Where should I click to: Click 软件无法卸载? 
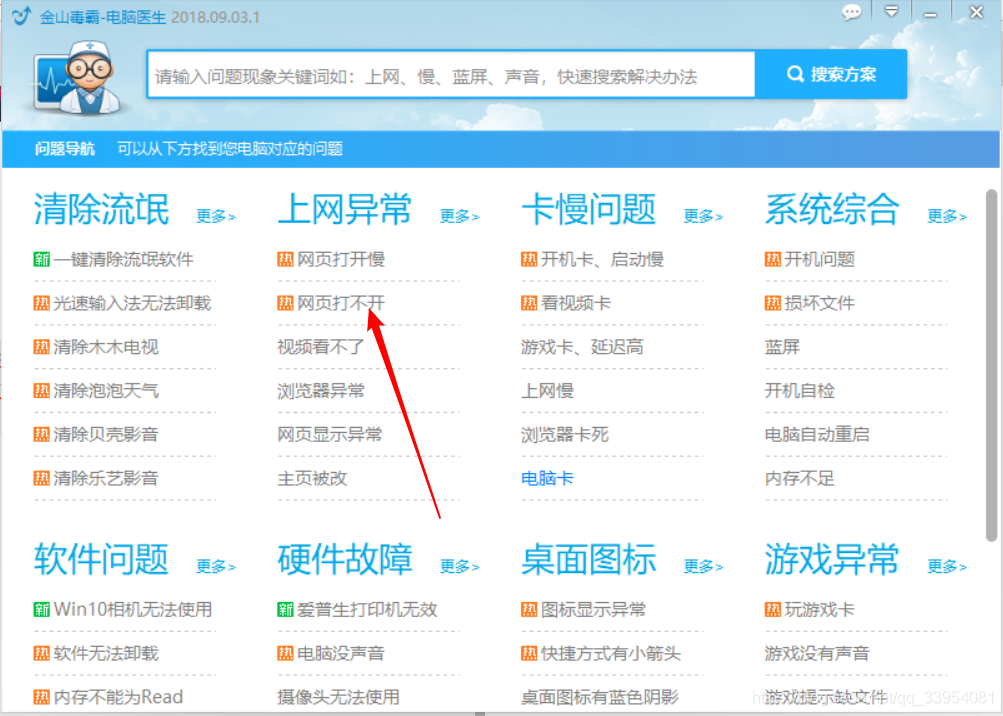tap(106, 653)
